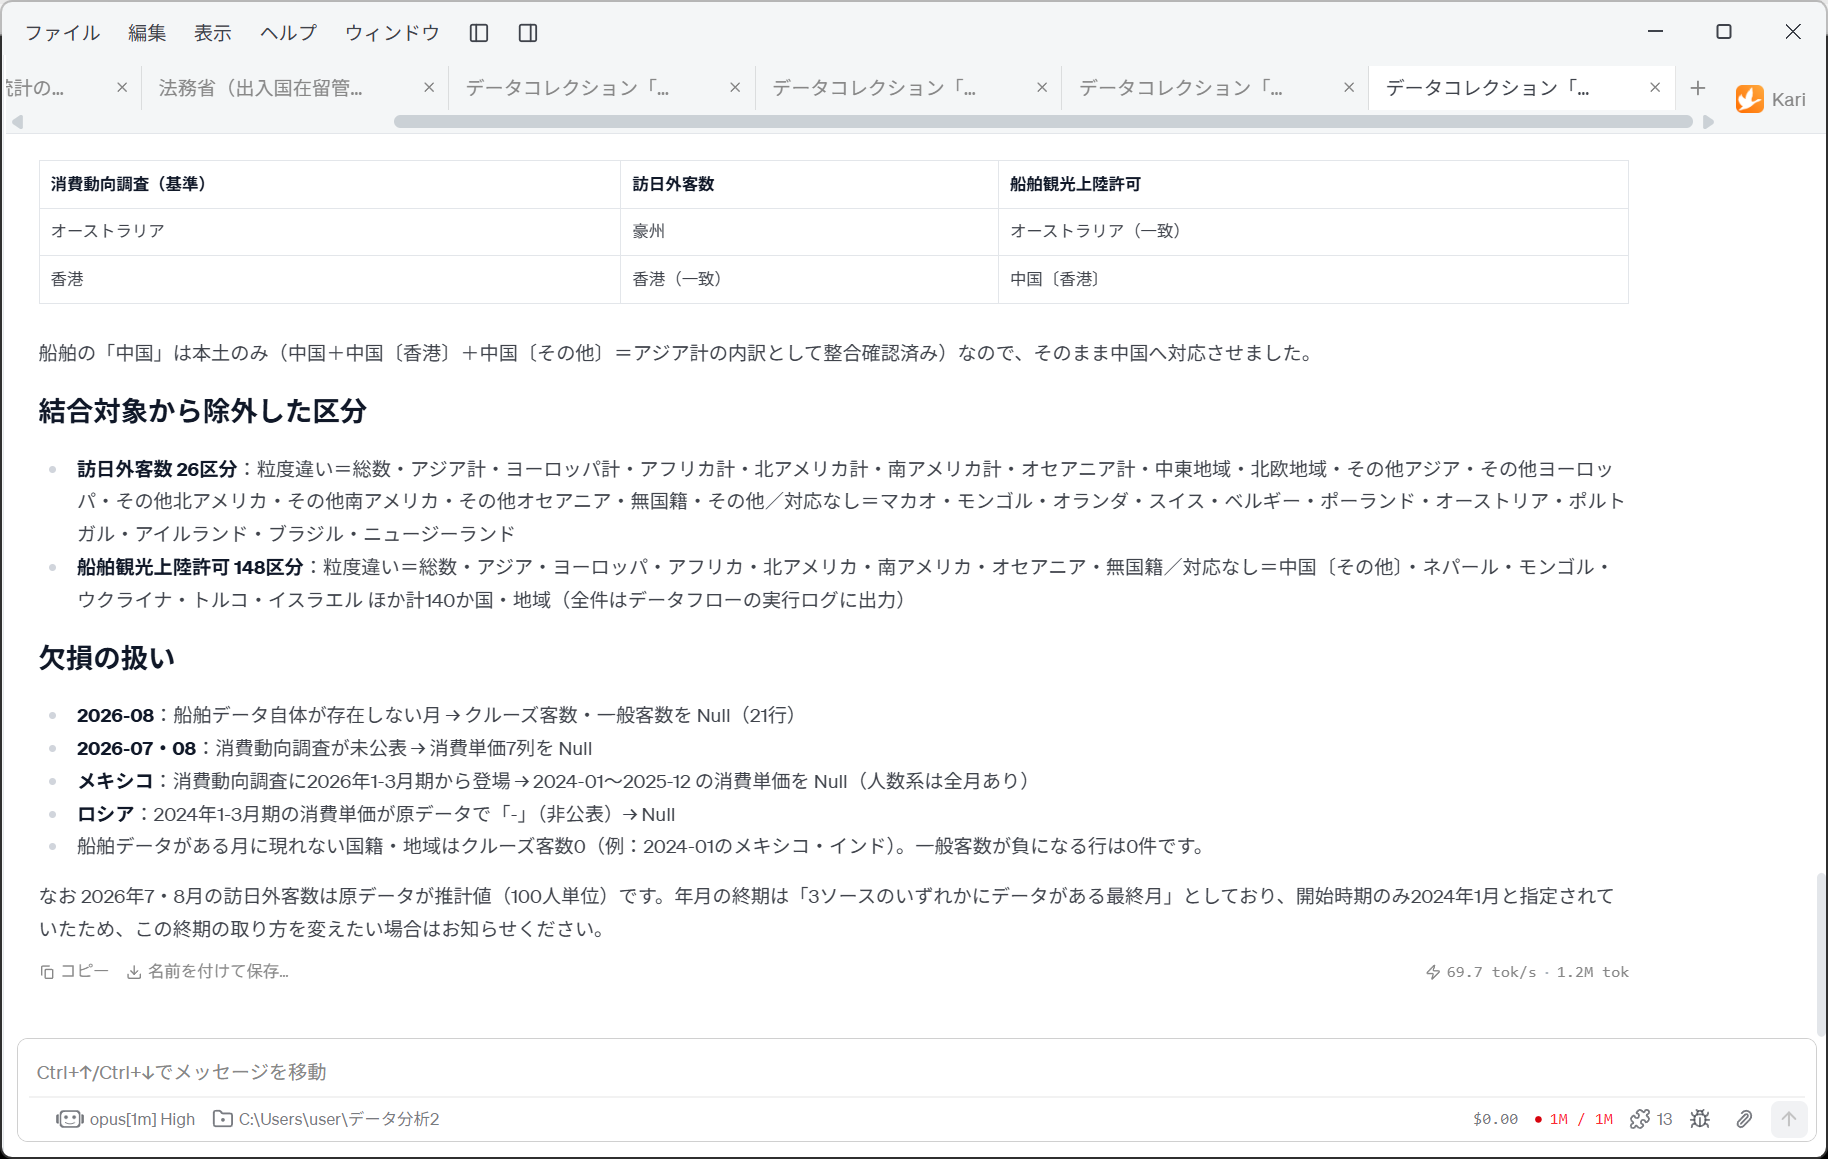Image resolution: width=1828 pixels, height=1159 pixels.
Task: Open the Kari app logo icon
Action: coord(1749,99)
